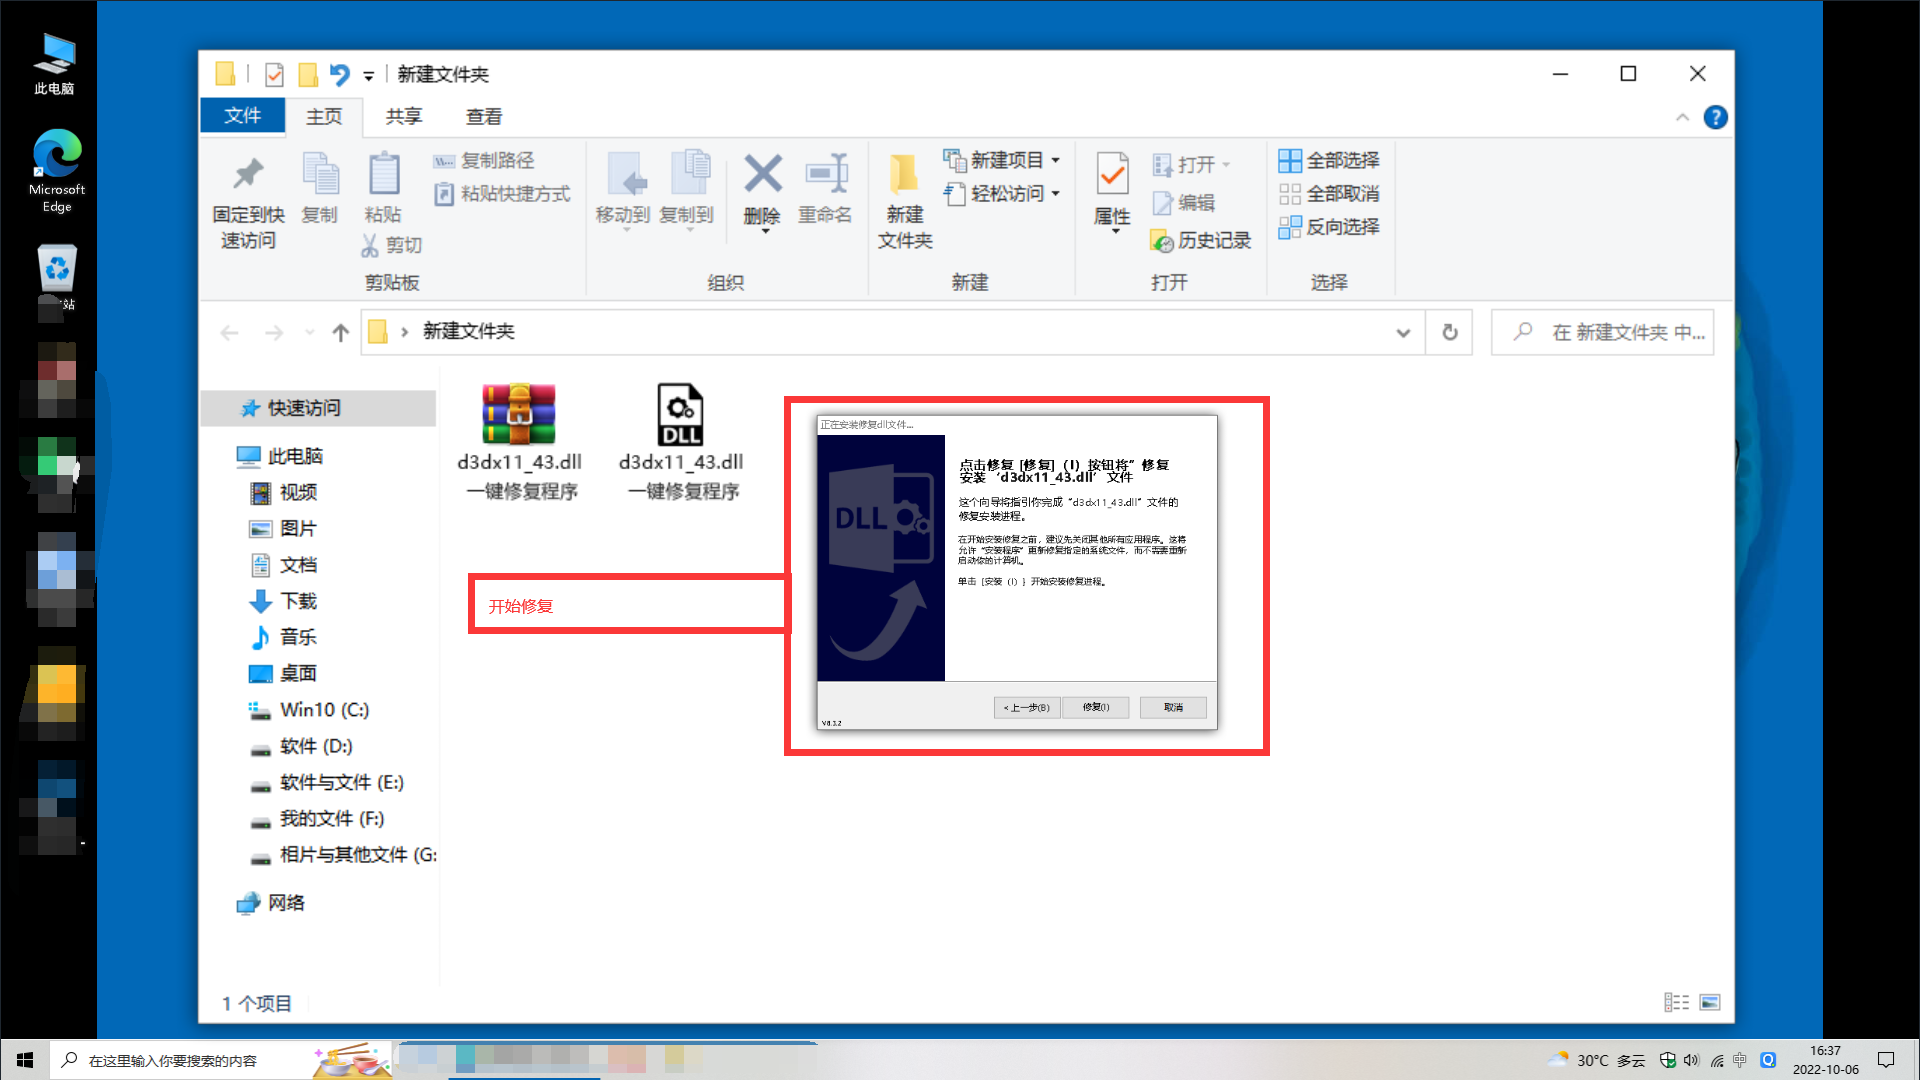Image resolution: width=1920 pixels, height=1080 pixels.
Task: Click the Pin to Quick Access icon
Action: (248, 176)
